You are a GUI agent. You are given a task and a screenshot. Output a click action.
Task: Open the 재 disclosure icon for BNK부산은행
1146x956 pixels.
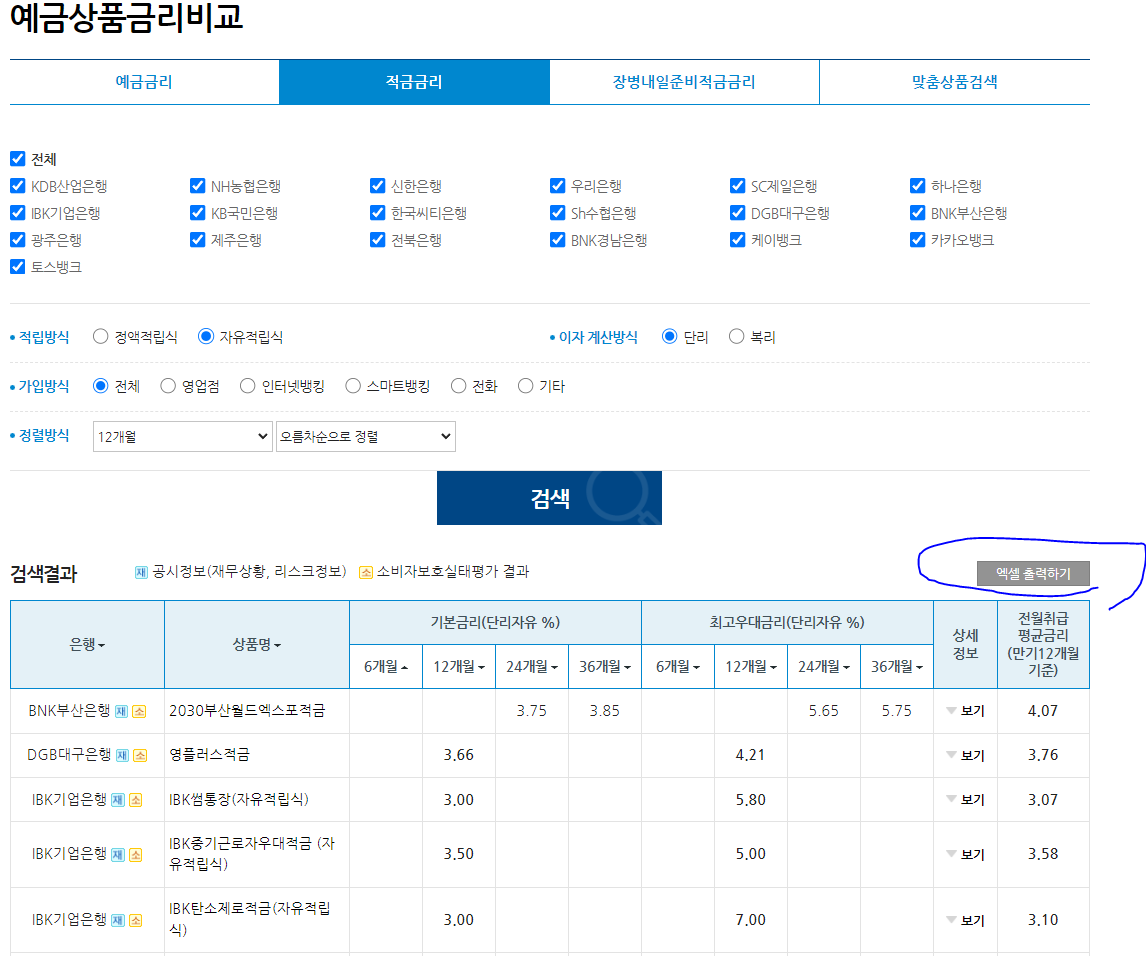click(121, 711)
